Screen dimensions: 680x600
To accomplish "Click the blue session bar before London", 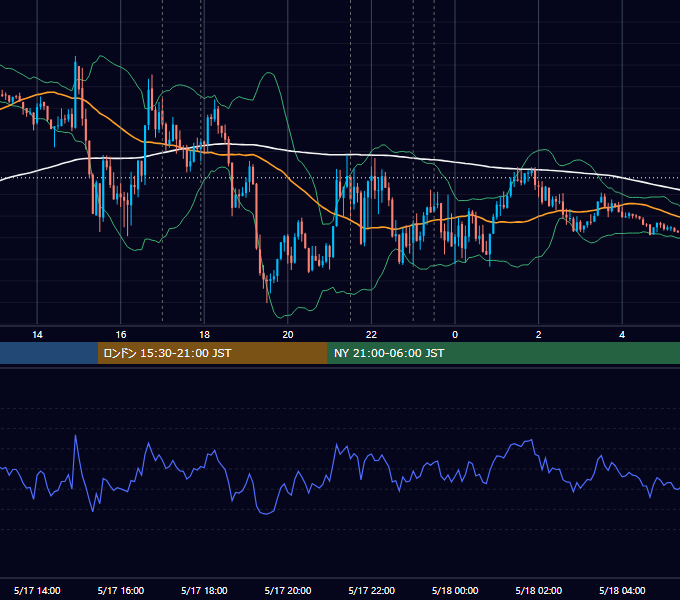I will tap(49, 353).
